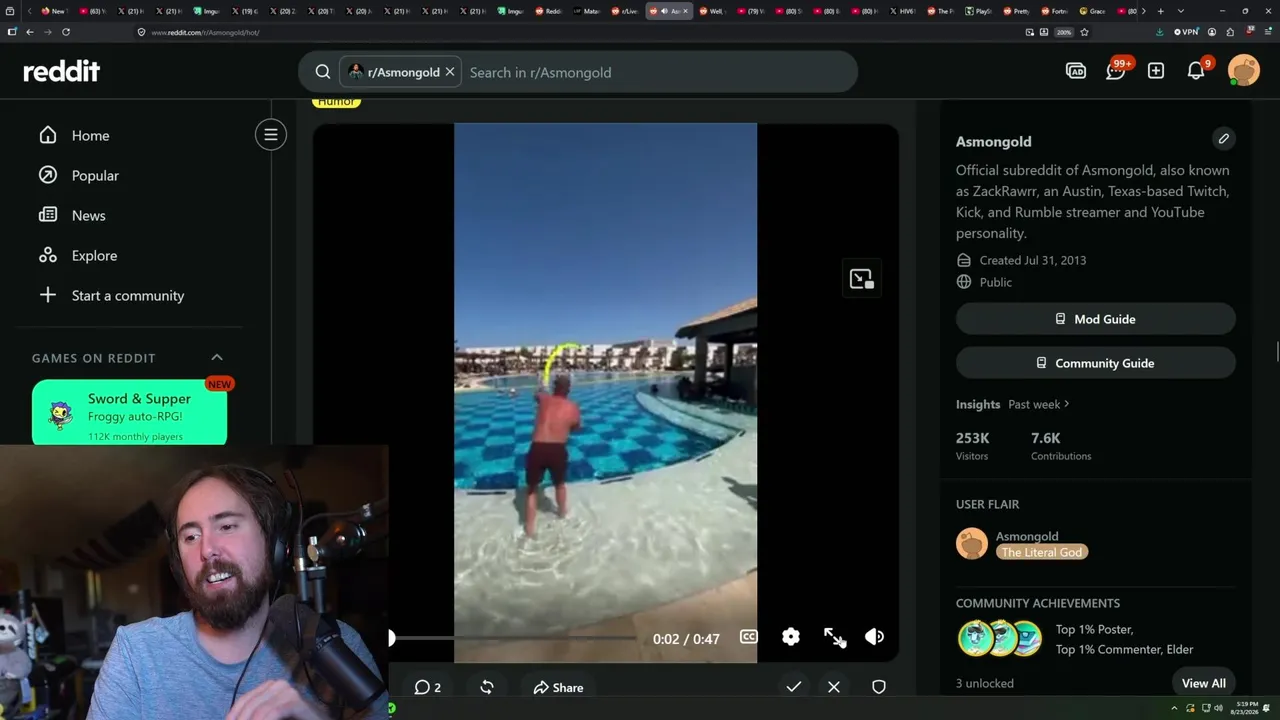The height and width of the screenshot is (720, 1280).
Task: Click the reddit.com address bar
Action: click(580, 32)
